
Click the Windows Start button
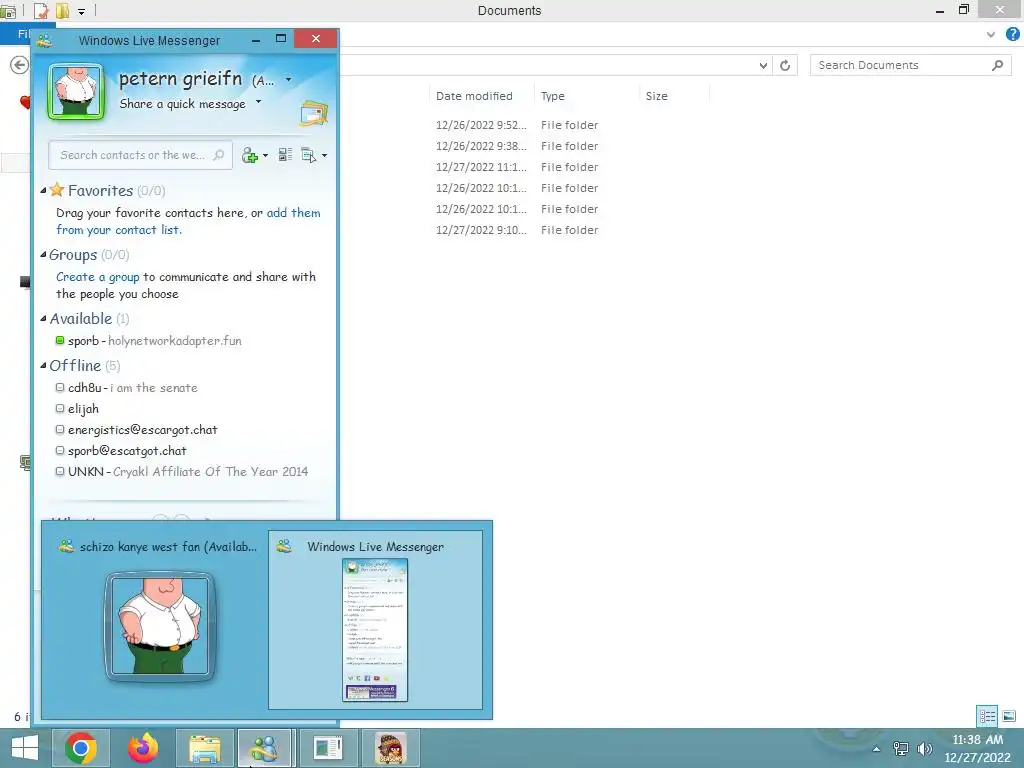pos(25,748)
